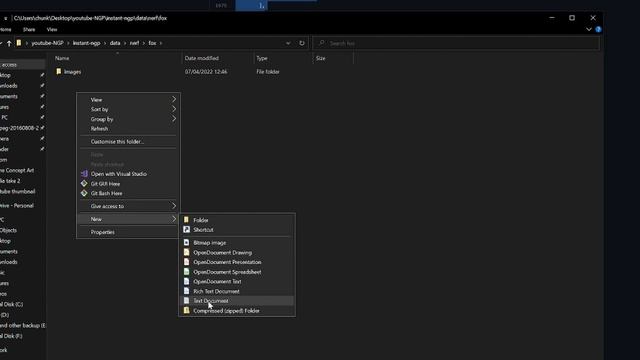
Task: Open Explorer help with the blue question icon
Action: (x=598, y=29)
